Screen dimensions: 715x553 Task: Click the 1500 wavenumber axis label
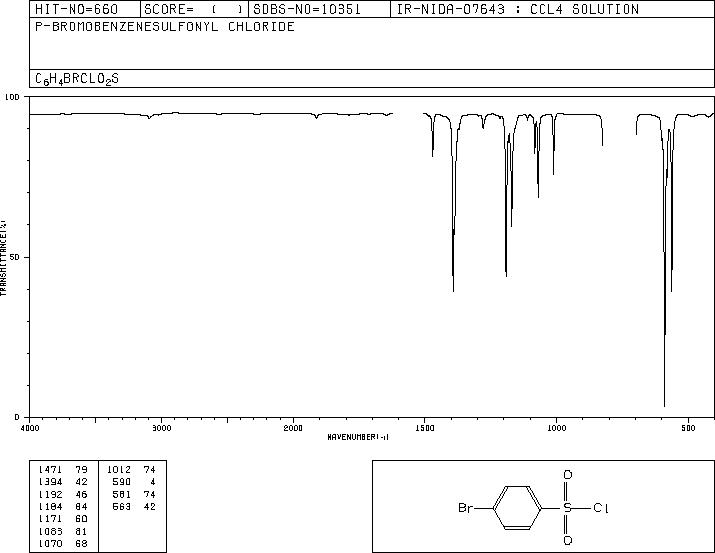click(425, 428)
